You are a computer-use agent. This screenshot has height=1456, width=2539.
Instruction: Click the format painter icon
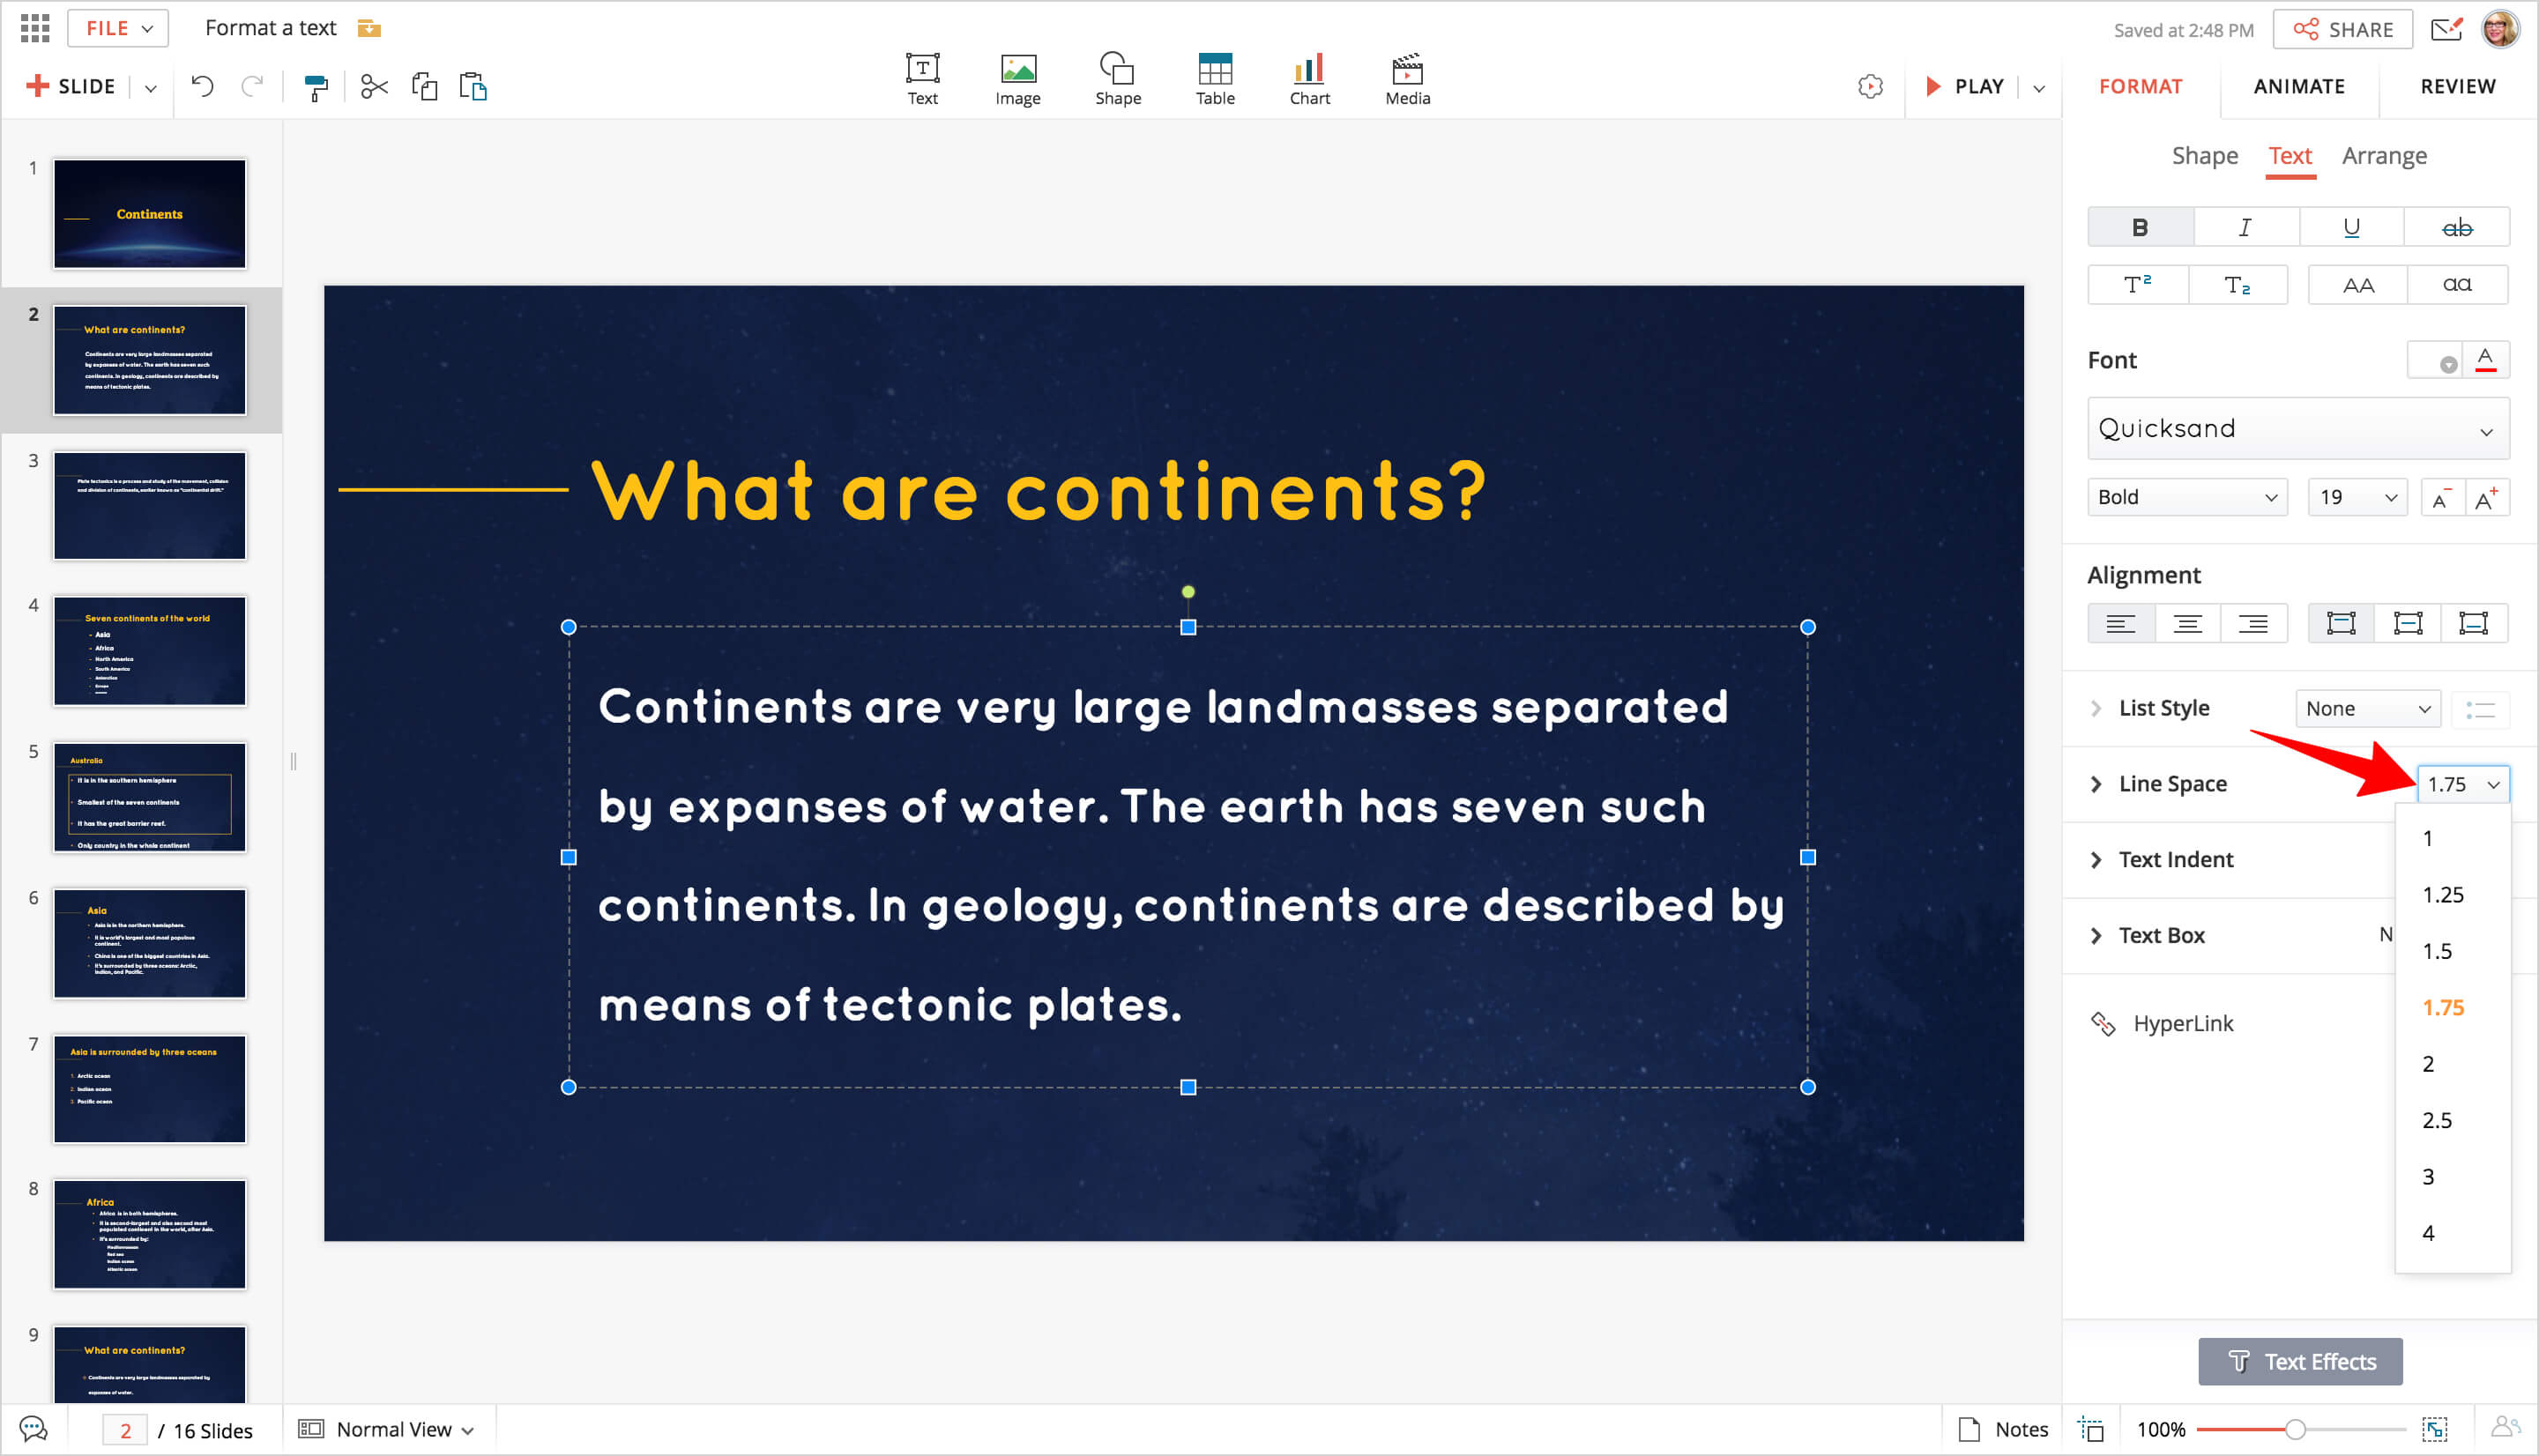316,88
